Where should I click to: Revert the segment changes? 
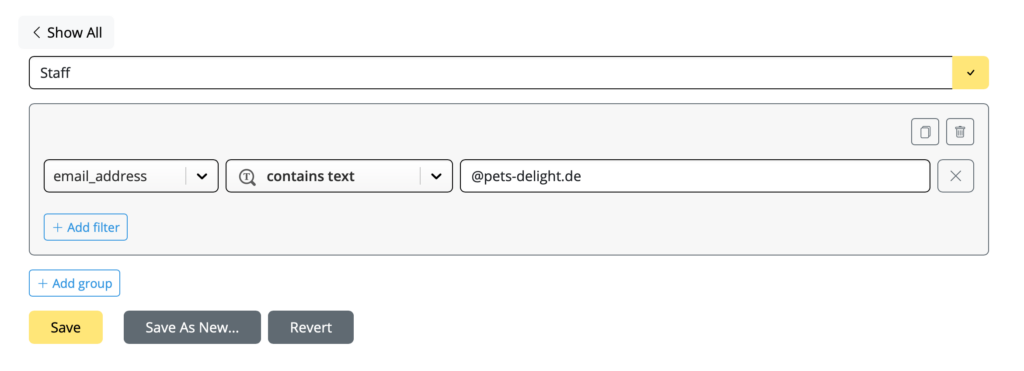point(311,327)
